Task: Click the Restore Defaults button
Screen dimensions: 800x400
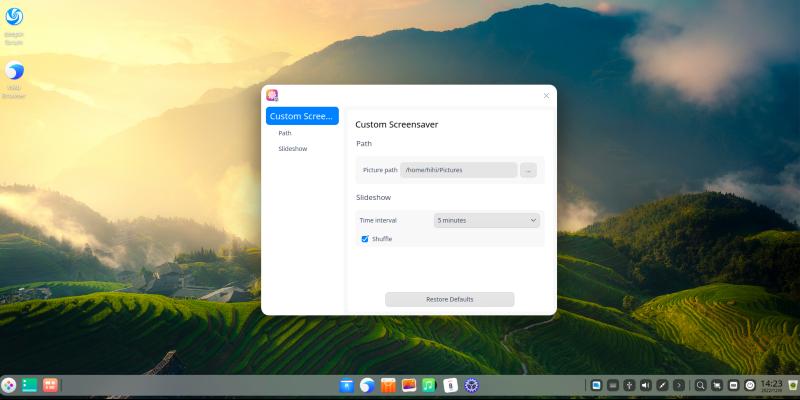Action: point(449,299)
